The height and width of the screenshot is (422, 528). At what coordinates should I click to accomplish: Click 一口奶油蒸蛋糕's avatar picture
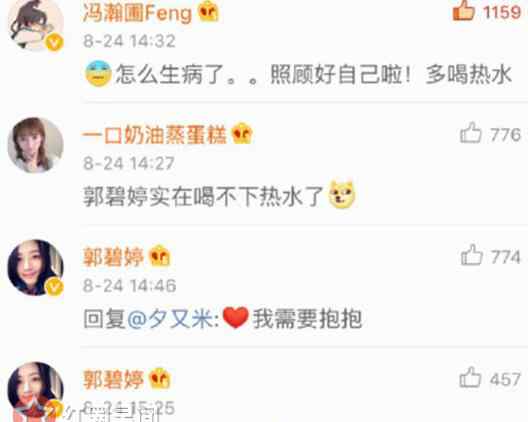pyautogui.click(x=35, y=145)
